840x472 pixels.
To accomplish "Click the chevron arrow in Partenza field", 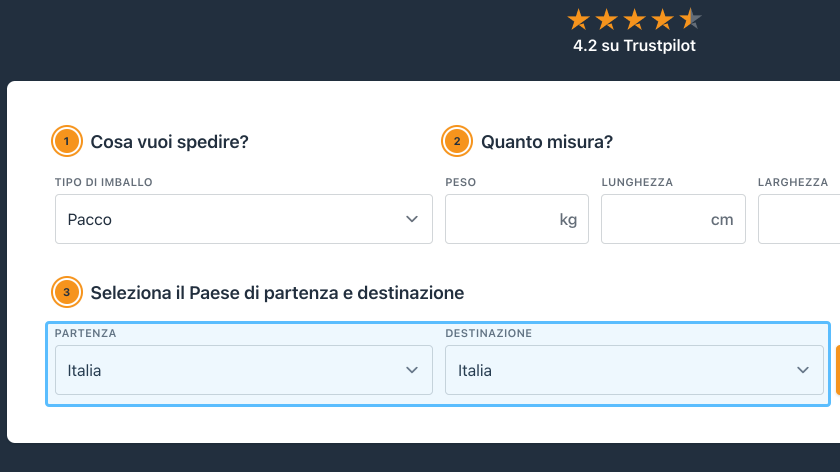I will coord(412,370).
